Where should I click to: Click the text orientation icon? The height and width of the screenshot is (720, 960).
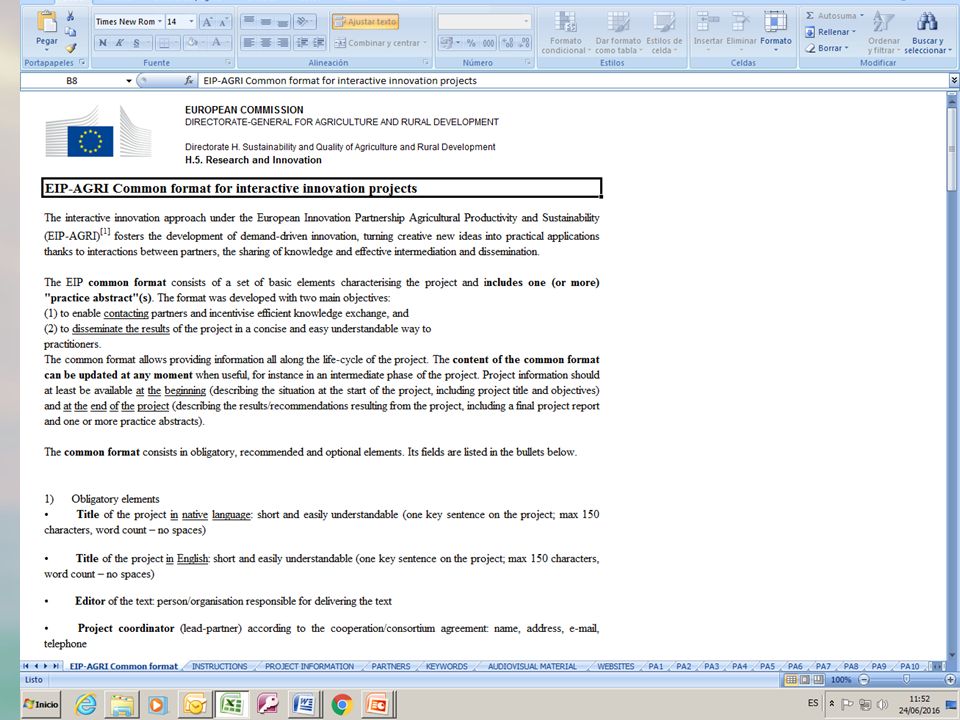(x=302, y=22)
